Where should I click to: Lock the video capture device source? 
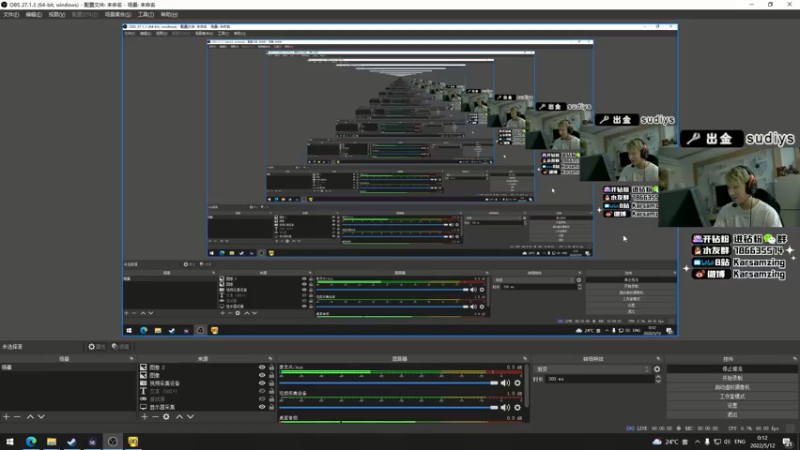(271, 383)
